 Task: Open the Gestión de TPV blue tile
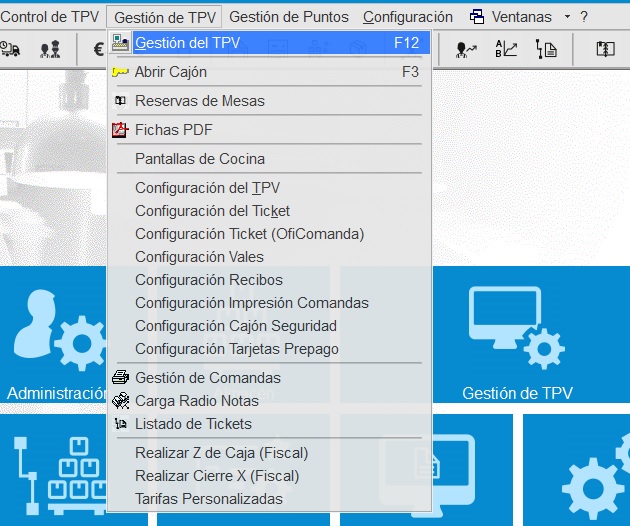pos(531,334)
